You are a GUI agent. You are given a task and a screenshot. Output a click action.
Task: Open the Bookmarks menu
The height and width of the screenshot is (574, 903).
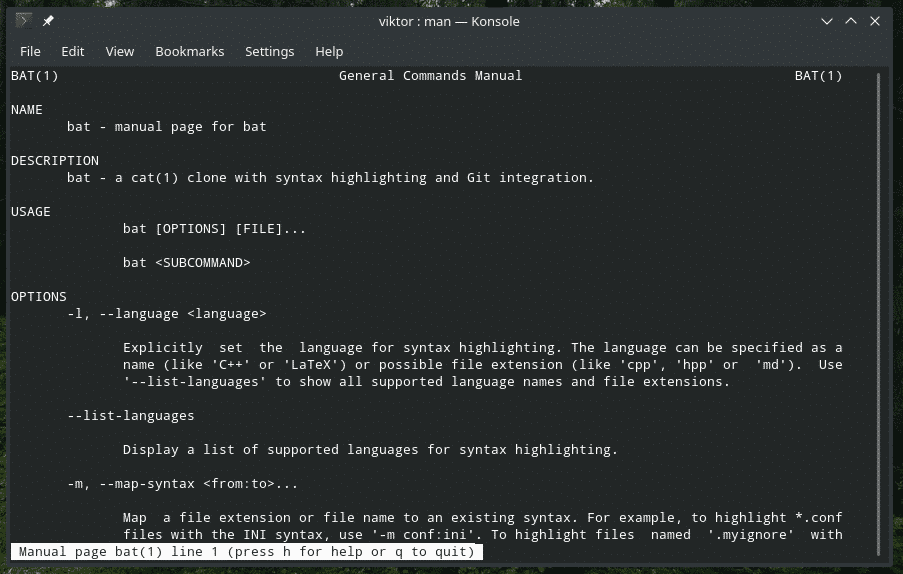[x=189, y=51]
